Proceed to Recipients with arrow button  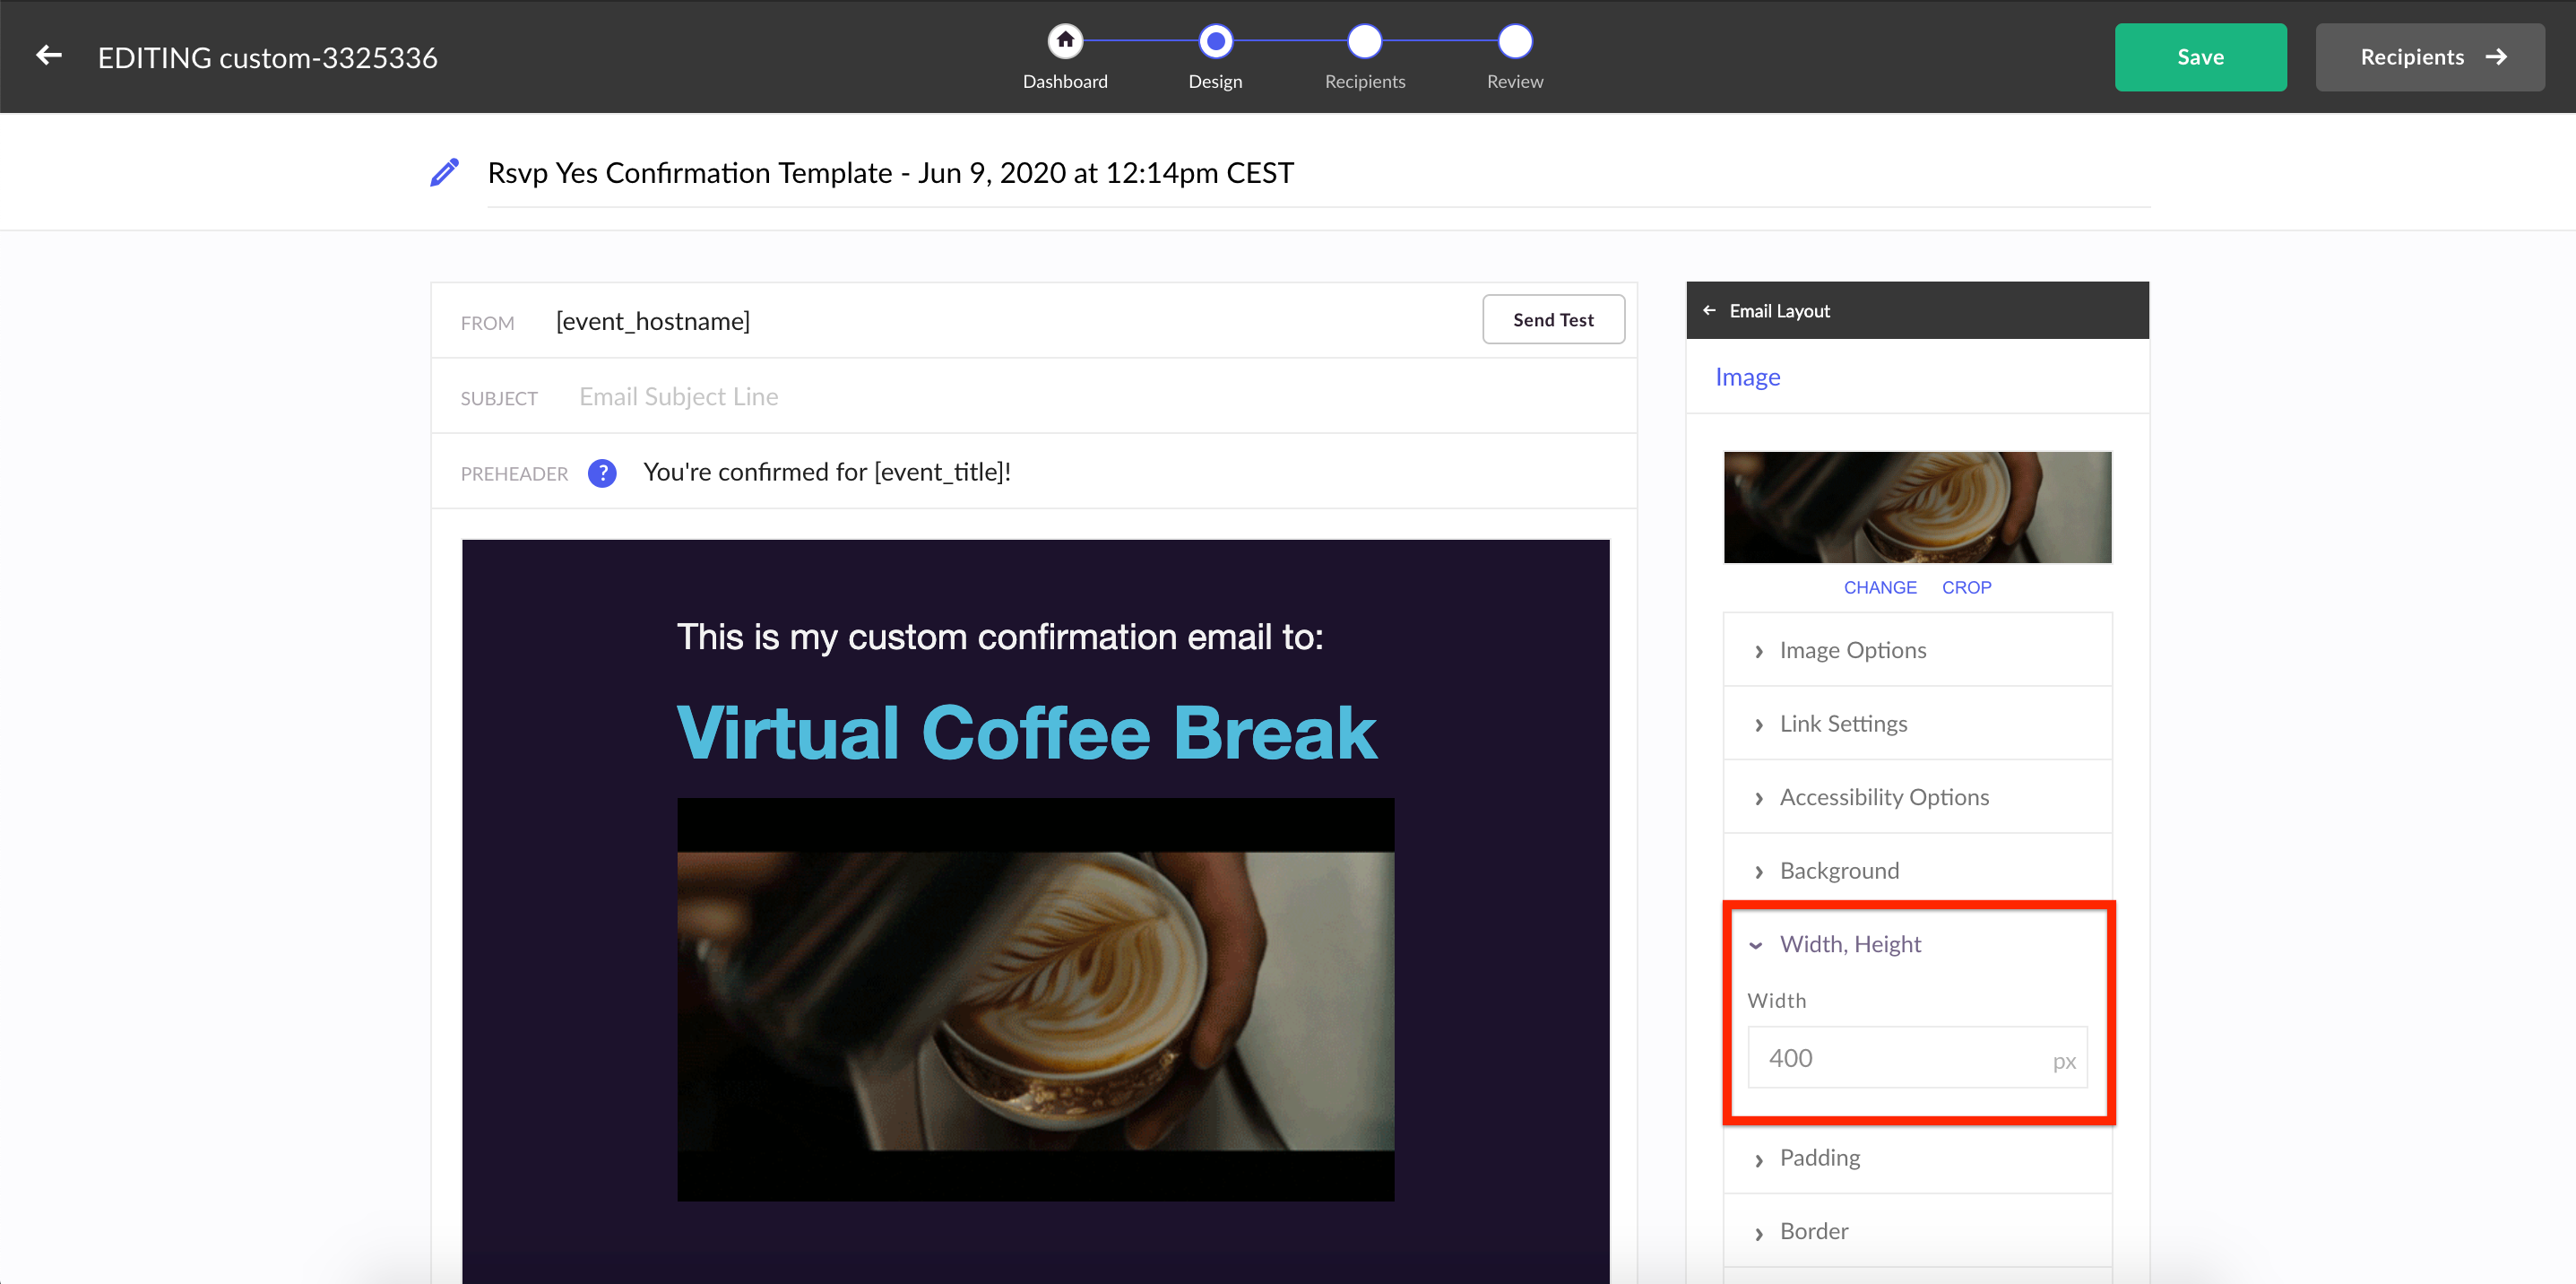(2430, 57)
